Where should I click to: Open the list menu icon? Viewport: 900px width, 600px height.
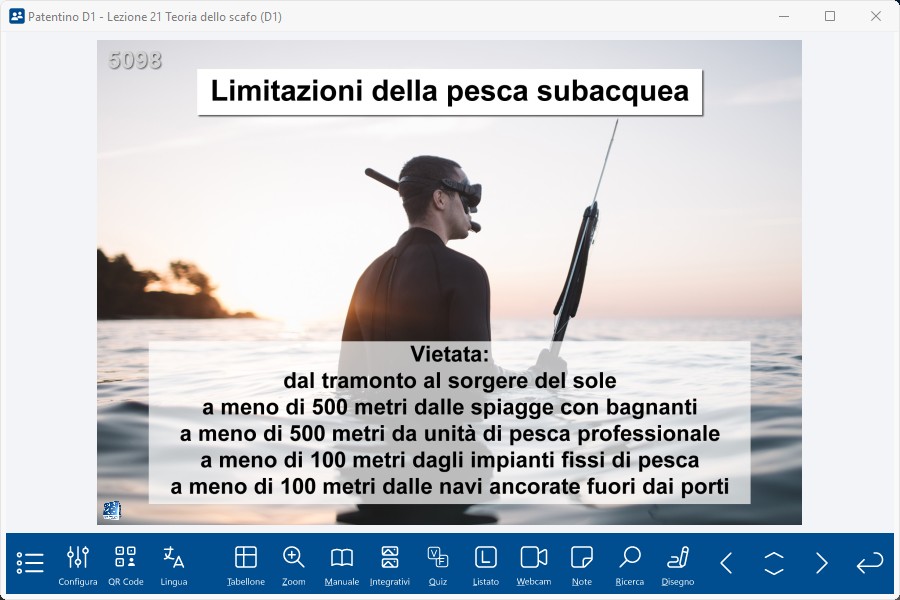click(30, 563)
